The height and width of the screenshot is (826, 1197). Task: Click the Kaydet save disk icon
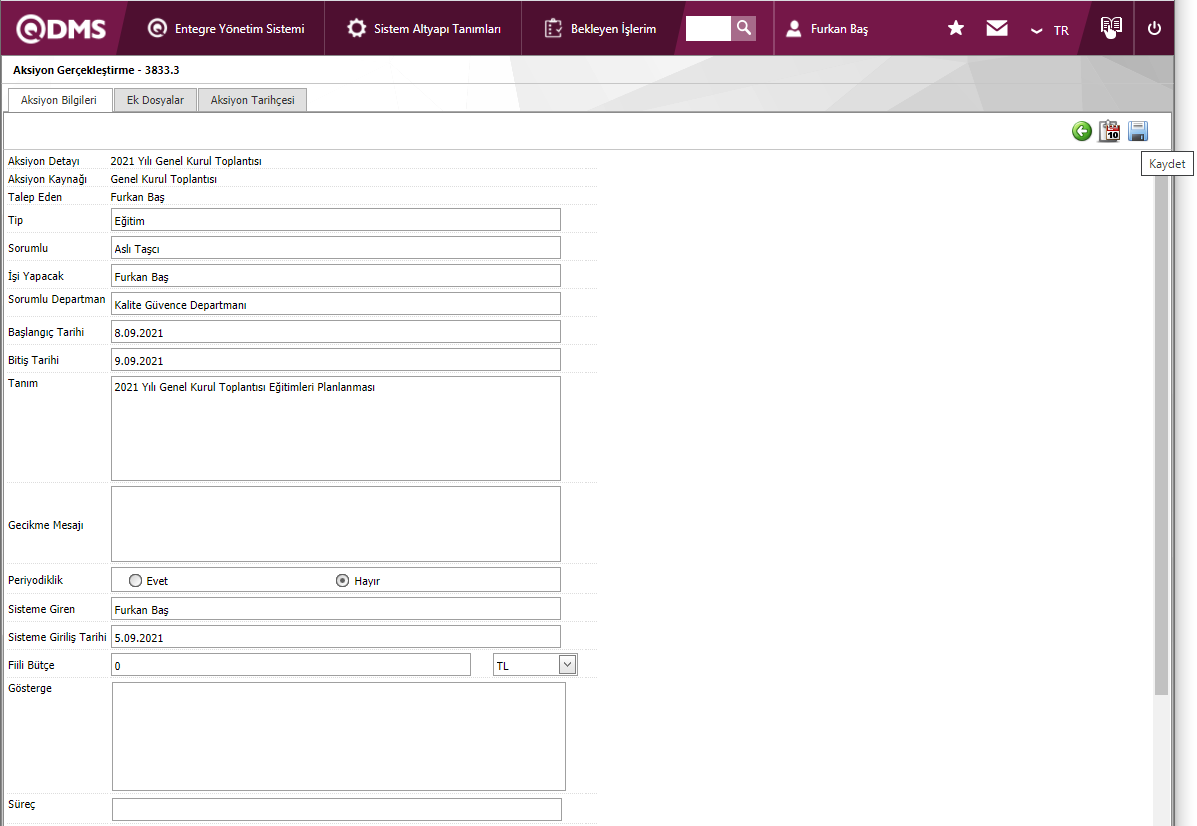click(1138, 132)
